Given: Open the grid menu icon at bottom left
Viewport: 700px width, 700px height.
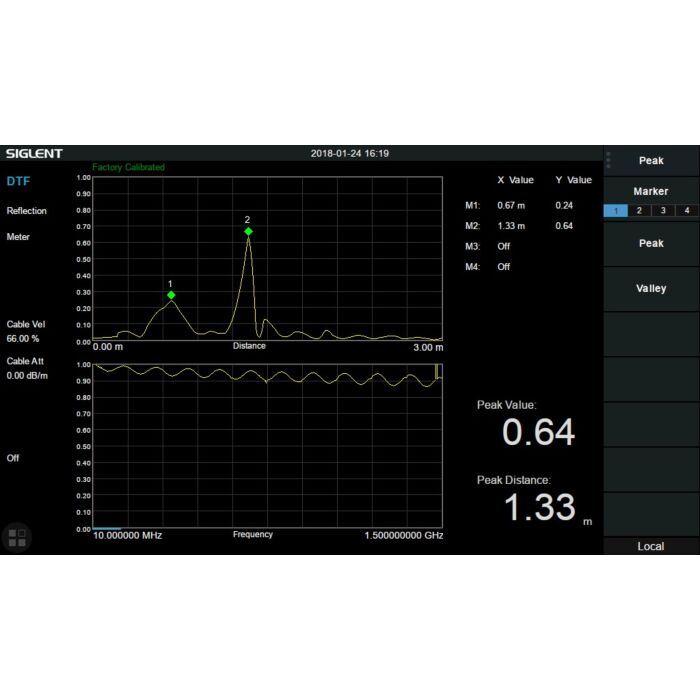Looking at the screenshot, I should (x=17, y=538).
